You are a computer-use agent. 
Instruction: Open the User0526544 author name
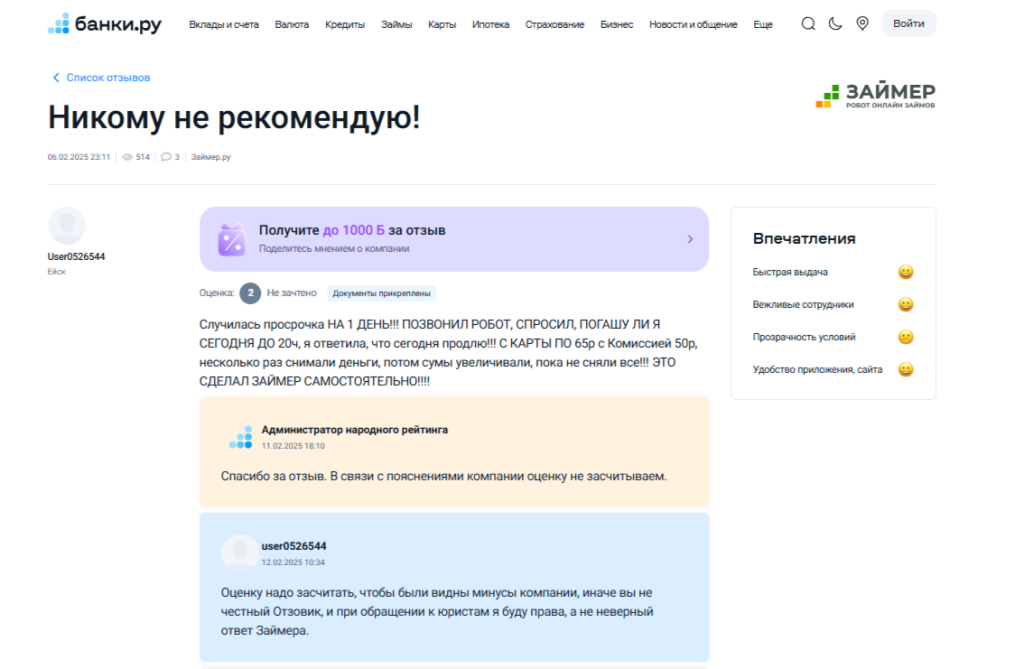point(76,257)
